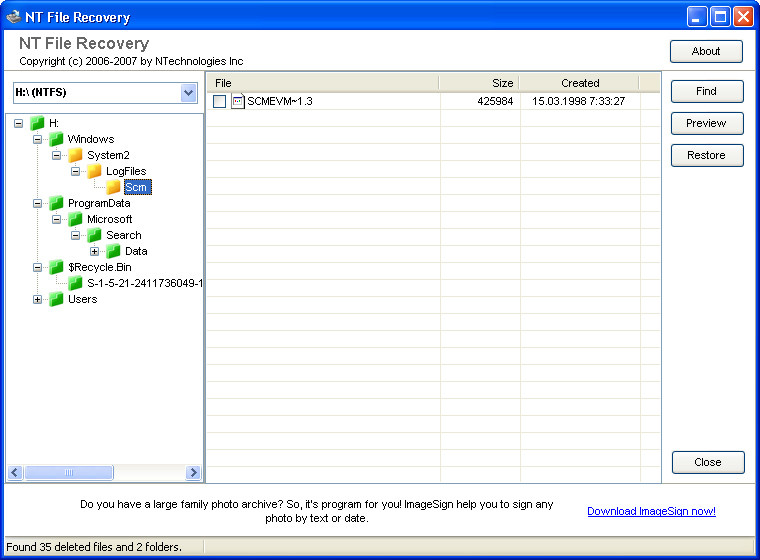Click the green H: drive folder icon

point(37,123)
